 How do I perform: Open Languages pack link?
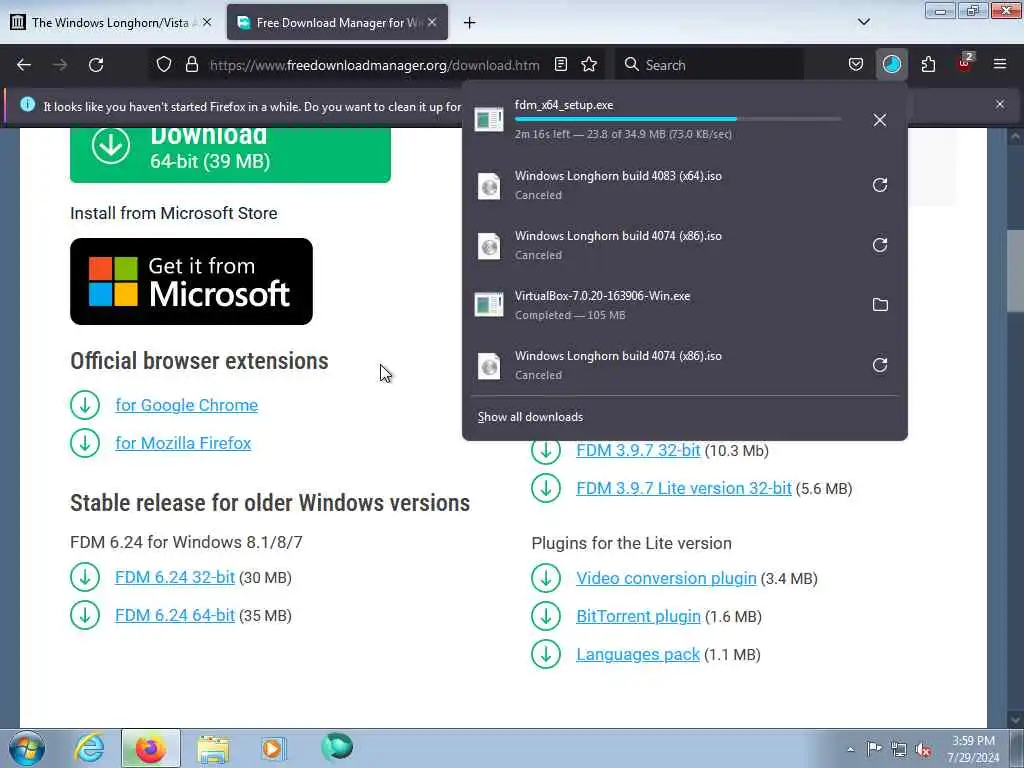pyautogui.click(x=638, y=654)
